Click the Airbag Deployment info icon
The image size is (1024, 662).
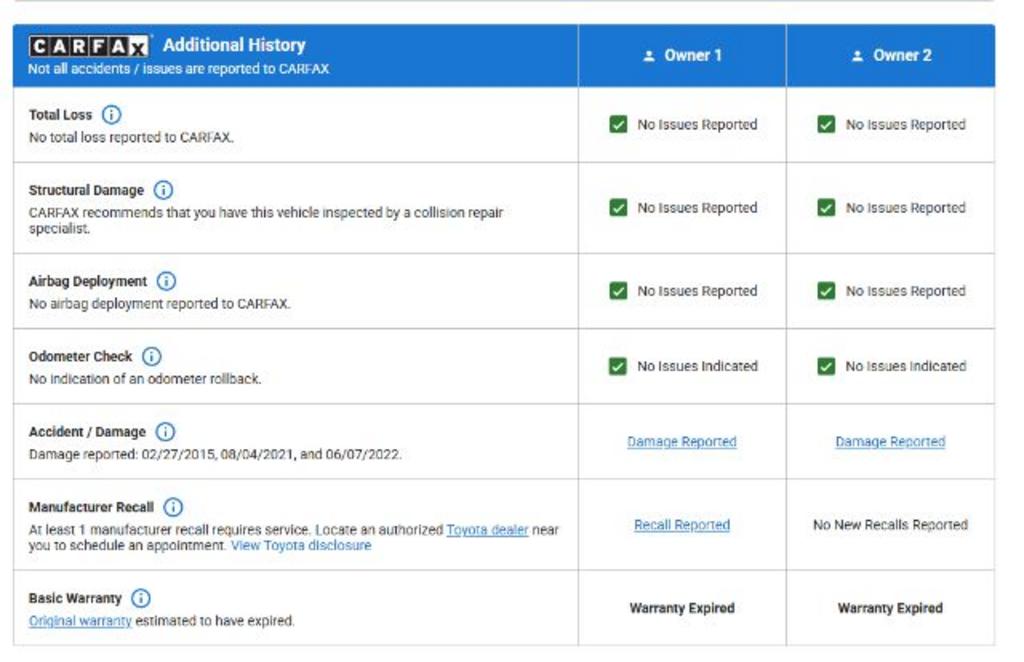coord(166,281)
